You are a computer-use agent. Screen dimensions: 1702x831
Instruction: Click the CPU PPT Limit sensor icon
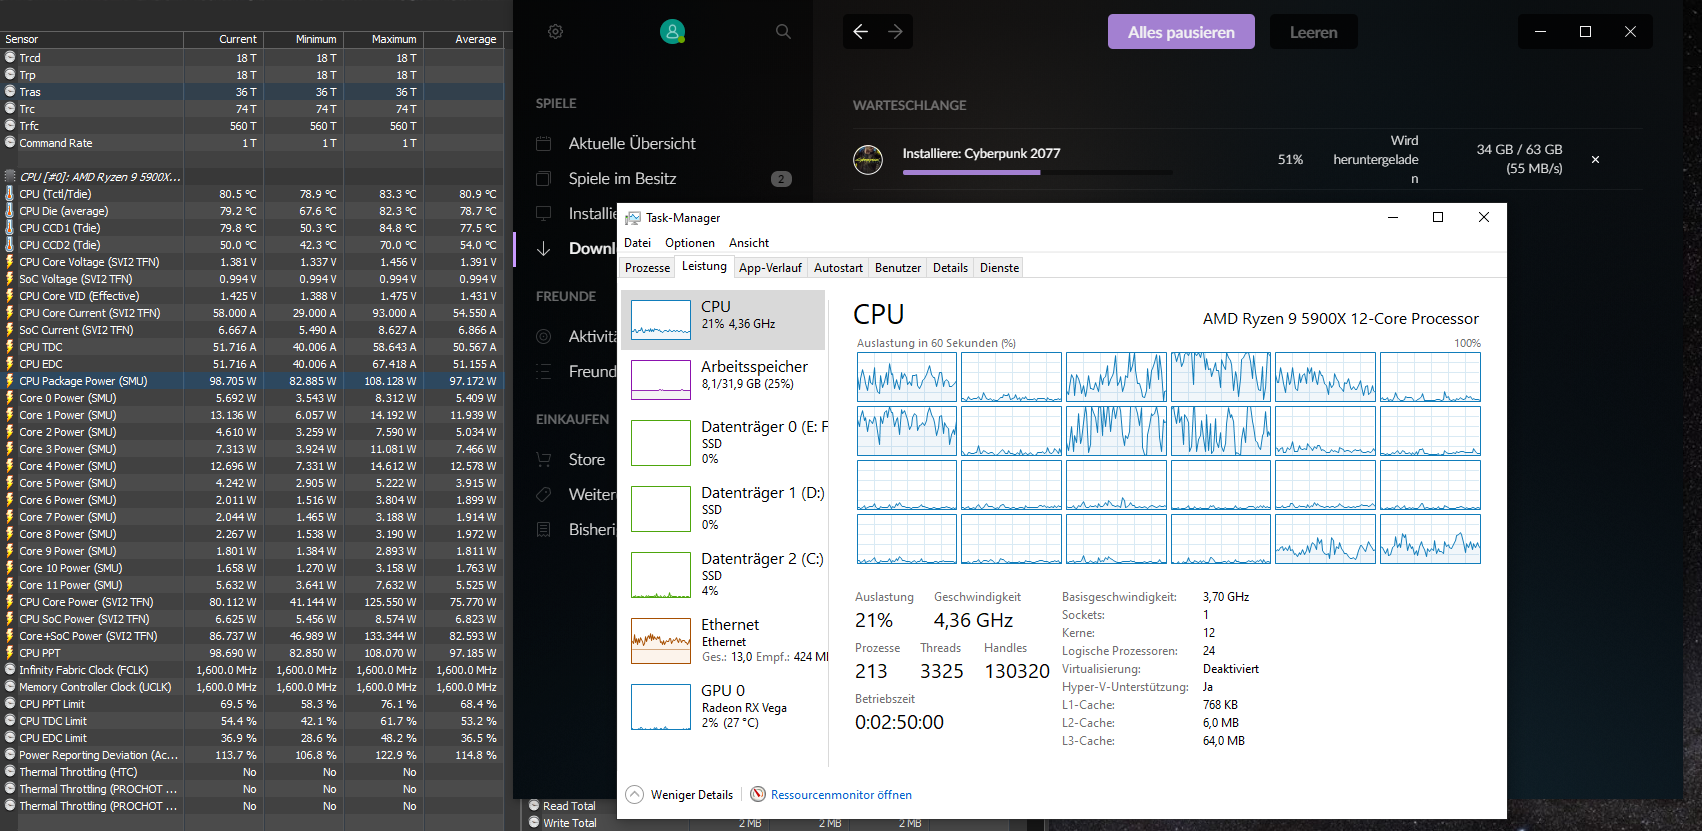click(10, 704)
